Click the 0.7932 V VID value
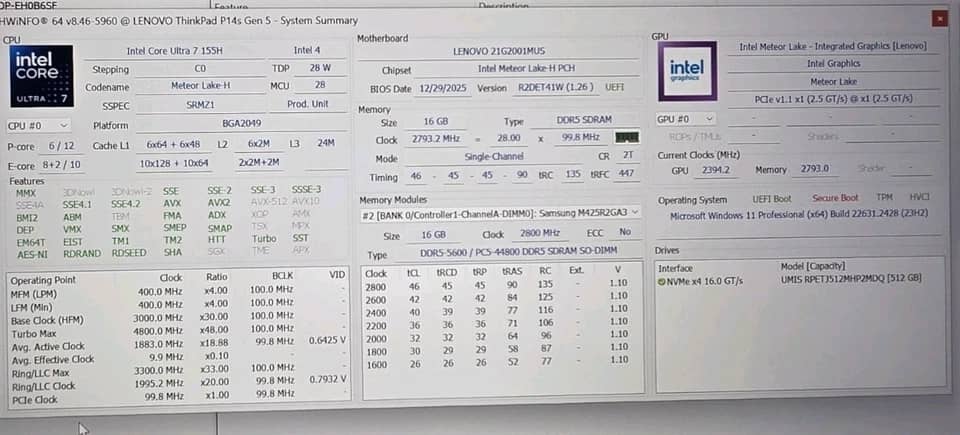Screen dimensions: 960x435 [x=327, y=380]
